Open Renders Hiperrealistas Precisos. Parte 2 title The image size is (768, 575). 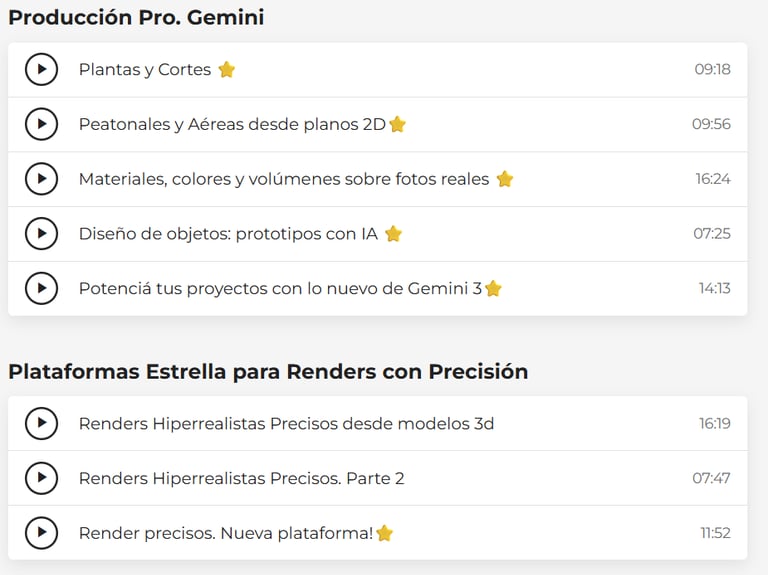(x=241, y=478)
